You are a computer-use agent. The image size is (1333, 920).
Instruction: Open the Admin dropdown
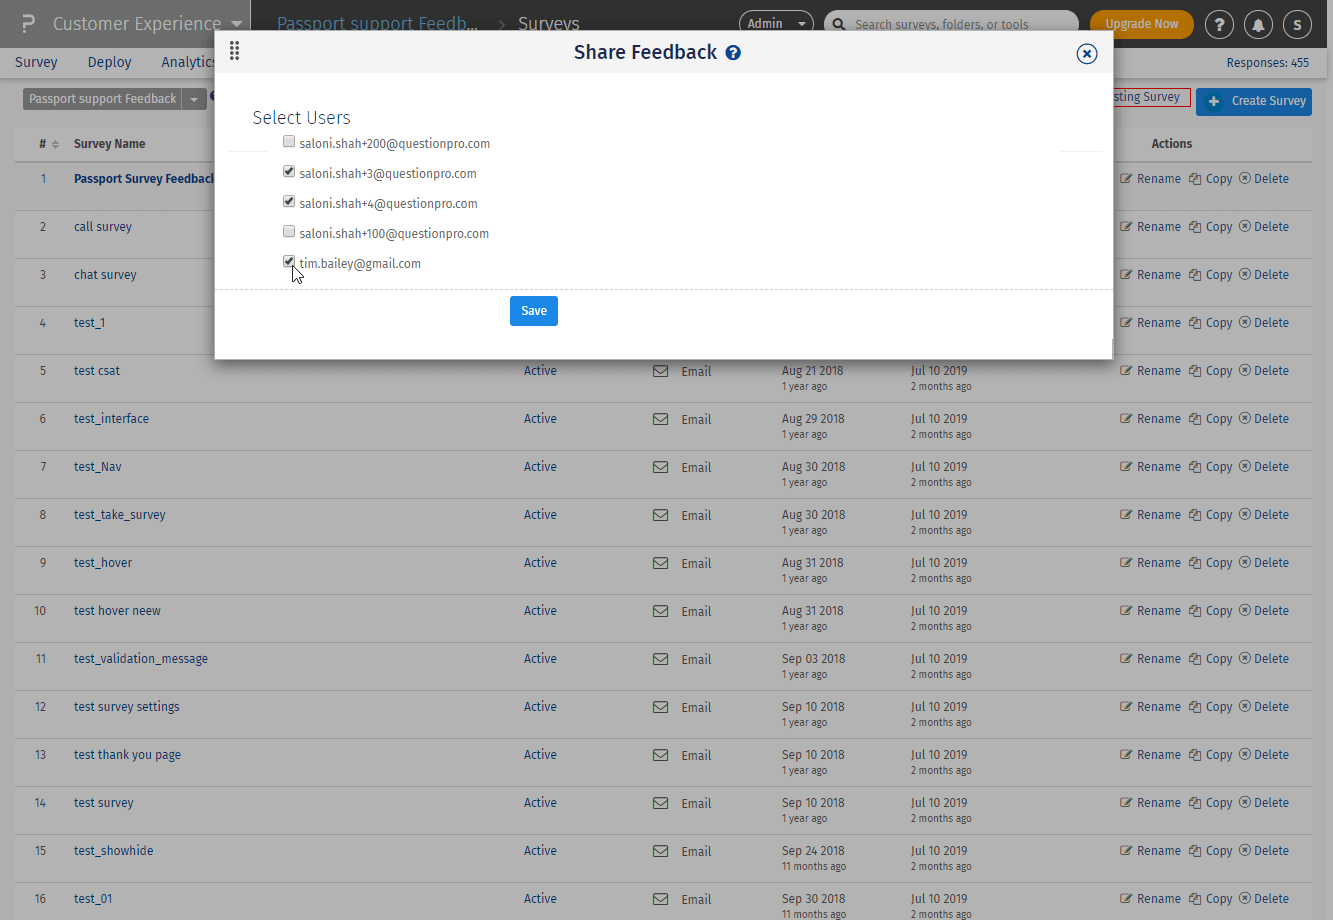click(x=776, y=24)
